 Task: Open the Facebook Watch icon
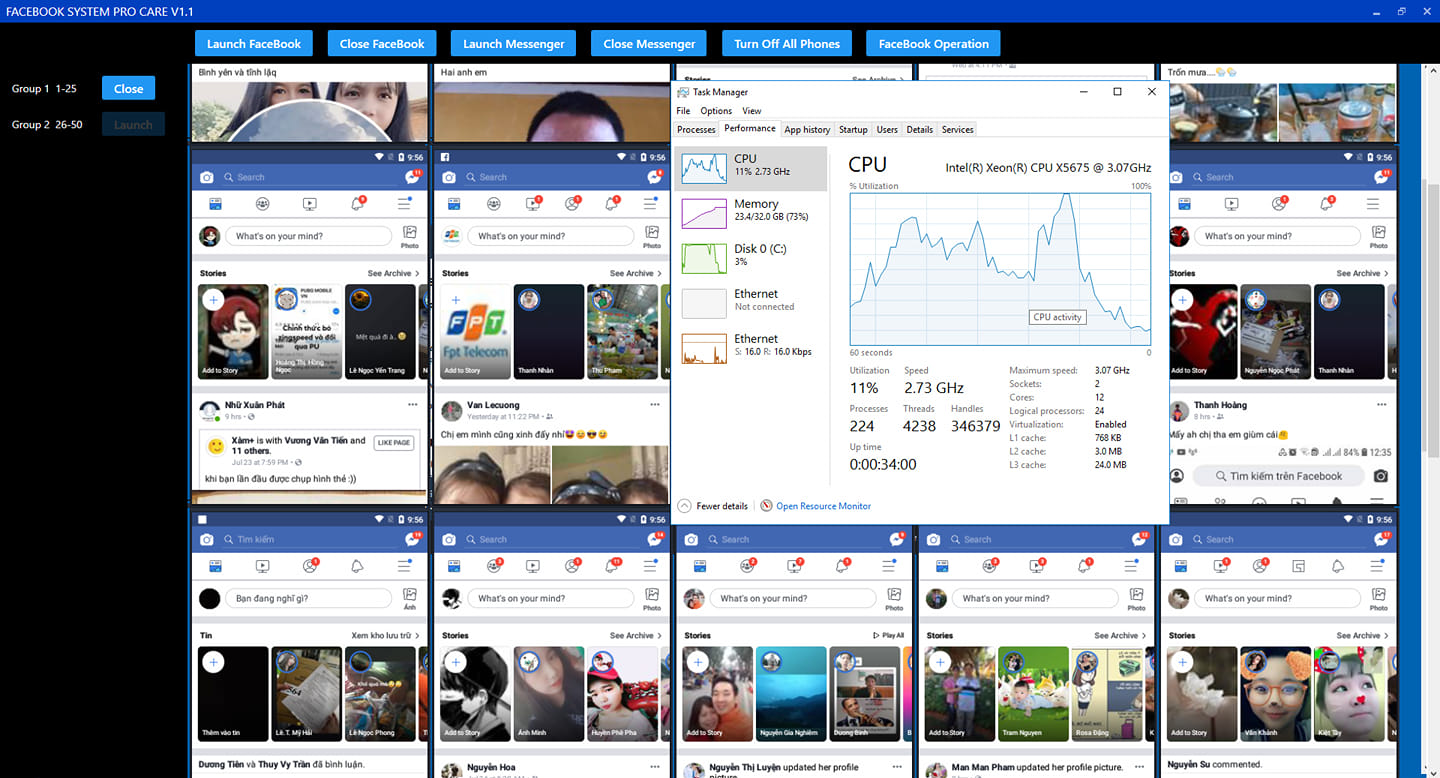click(309, 202)
